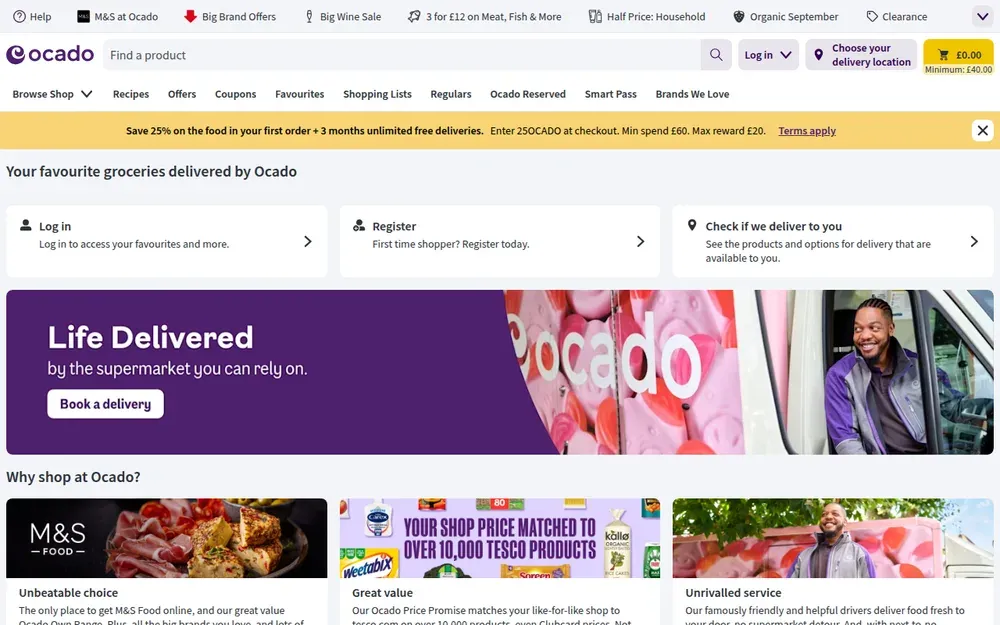The image size is (1000, 625).
Task: Dismiss the yellow promo banner
Action: (982, 131)
